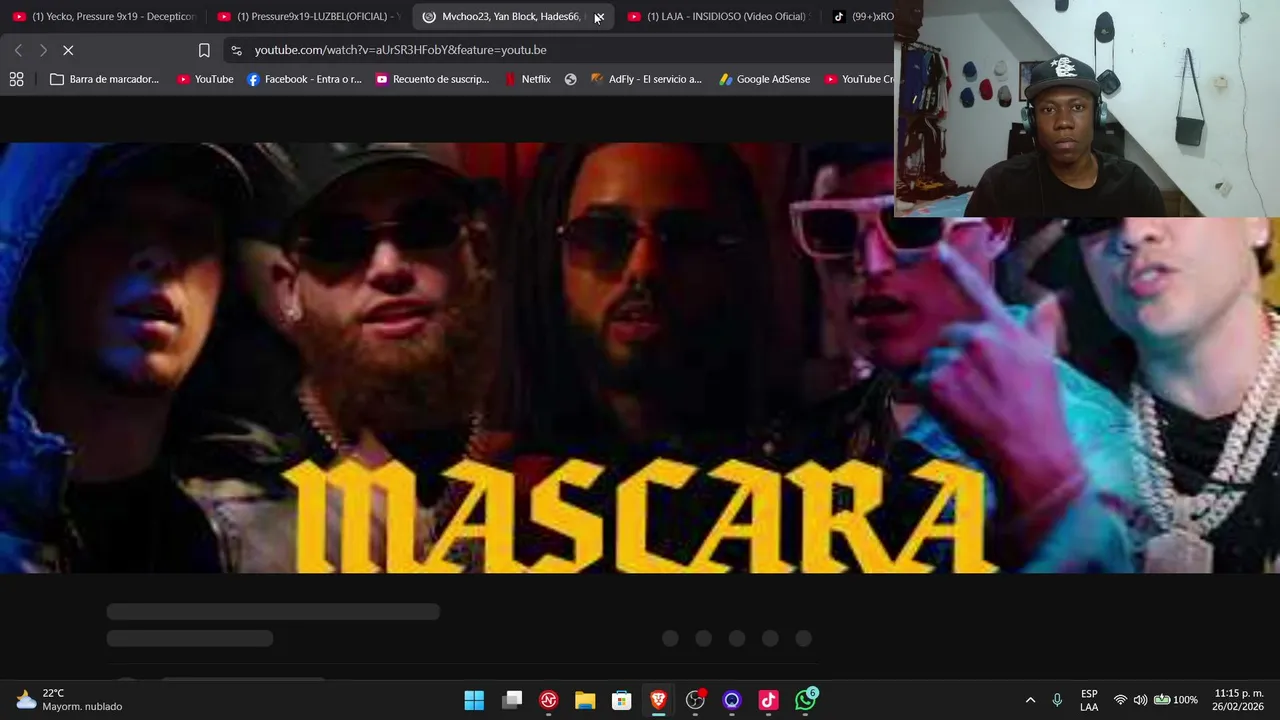This screenshot has width=1280, height=720.
Task: Open TikTok app from the taskbar
Action: pyautogui.click(x=768, y=700)
